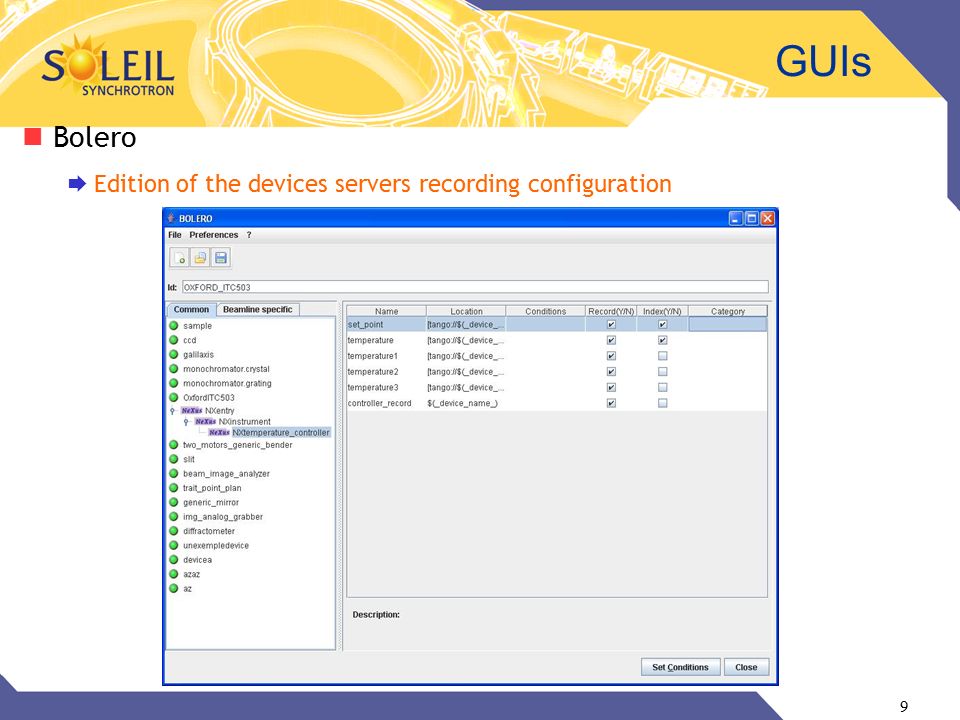Click the Location column header
Viewport: 960px width, 720px height.
[x=466, y=311]
